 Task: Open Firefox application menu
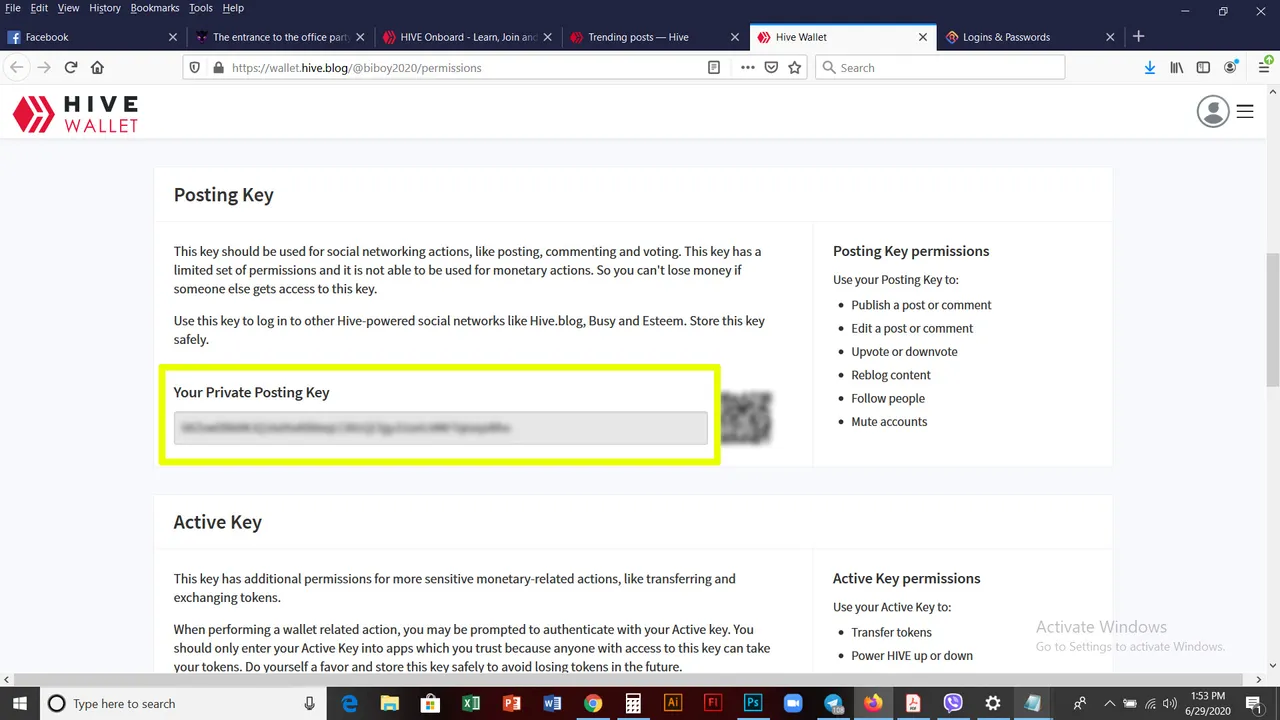tap(1264, 68)
